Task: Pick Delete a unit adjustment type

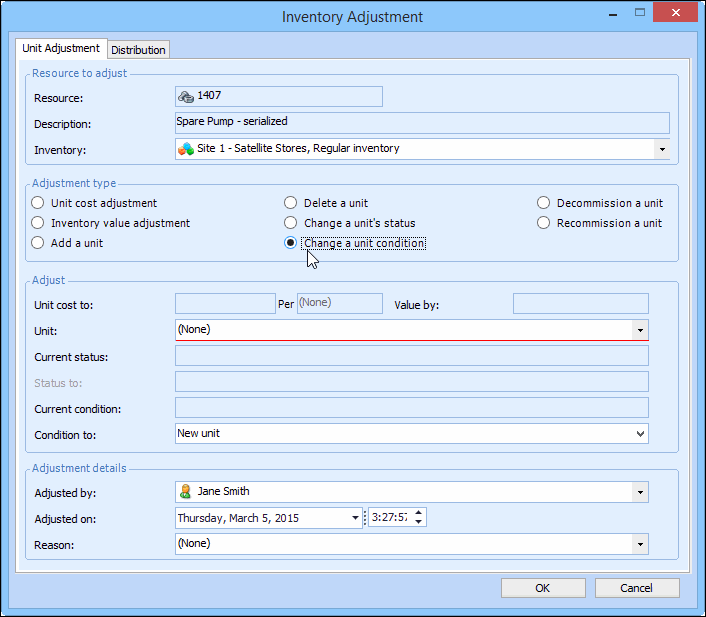Action: [x=291, y=203]
